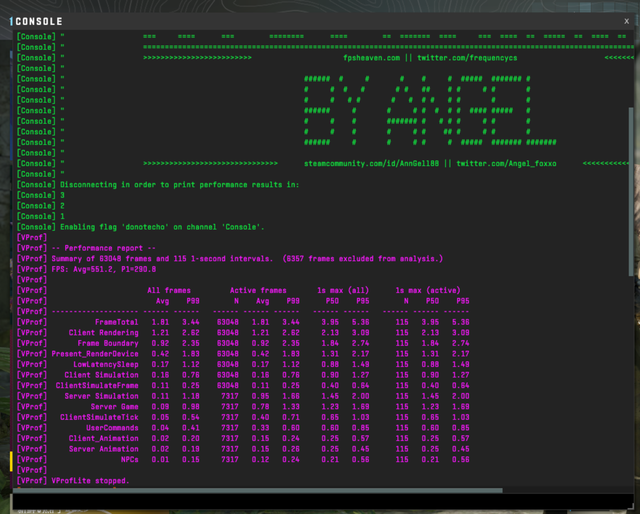Click the 'VProfLite stopped.' line
The image size is (640, 514).
point(90,481)
